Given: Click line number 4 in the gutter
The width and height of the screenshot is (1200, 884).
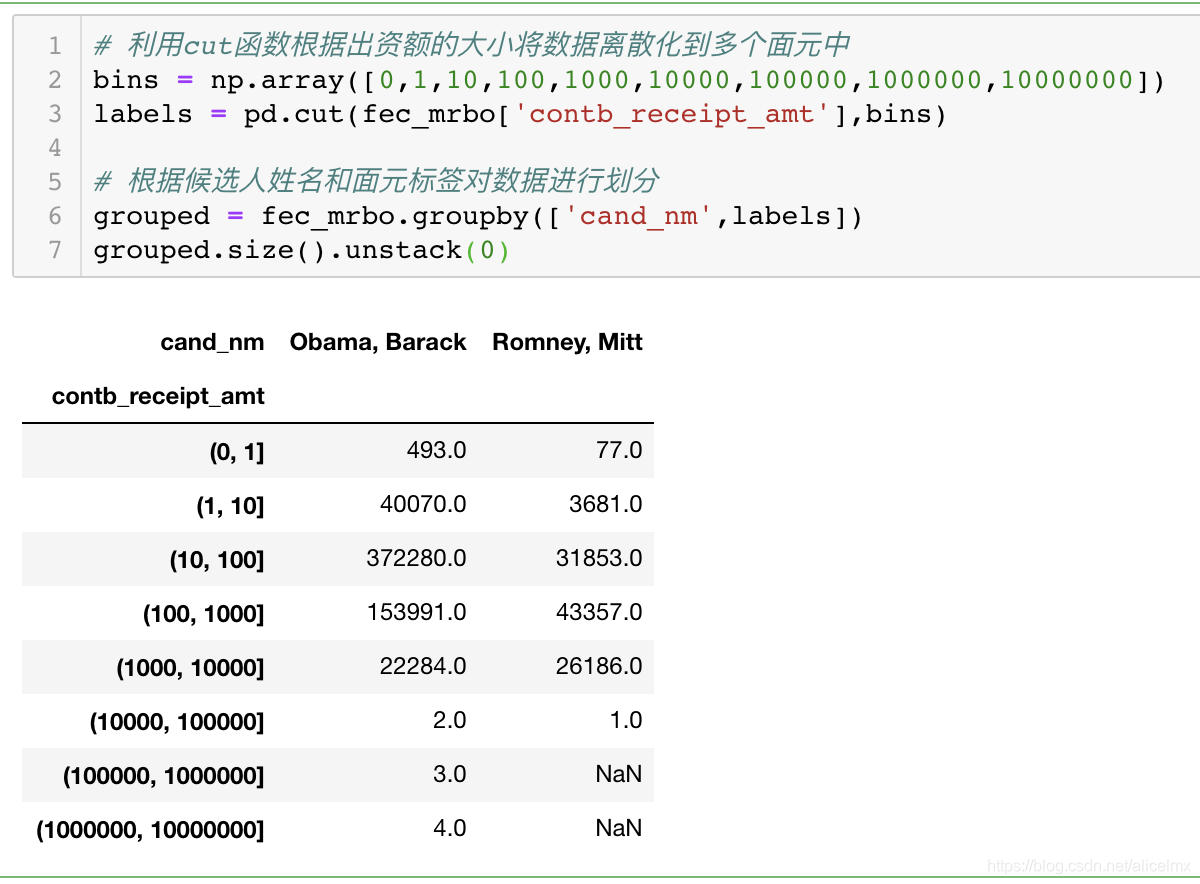Looking at the screenshot, I should 55,148.
